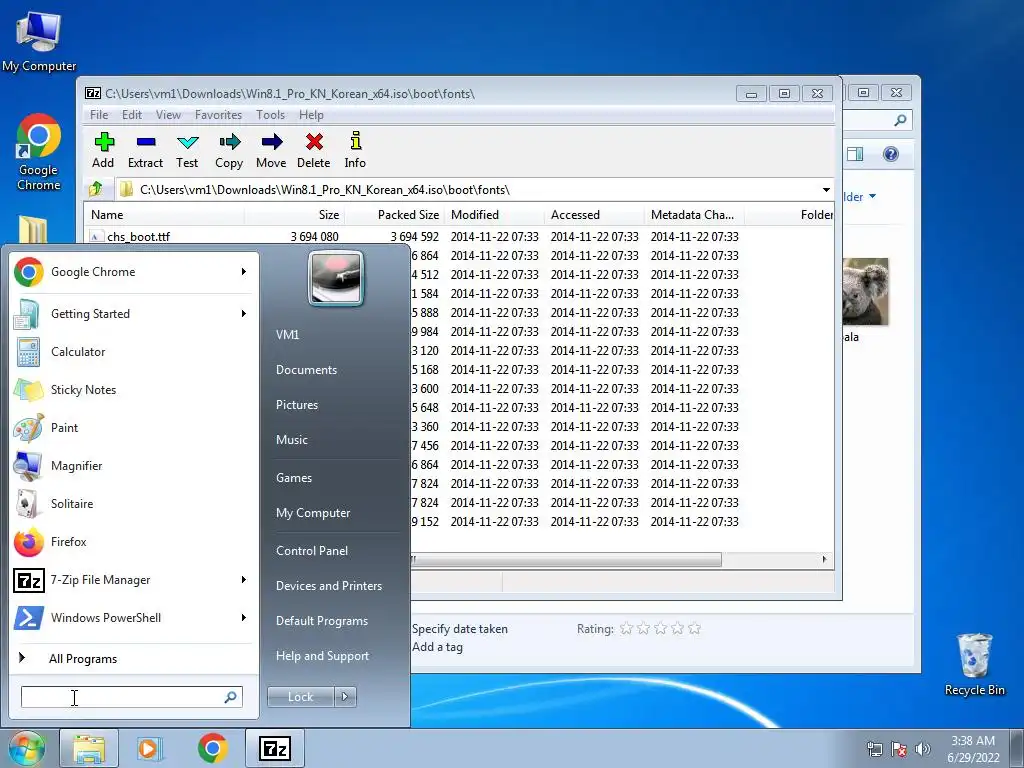Click the Info toolbar icon
Screen dimensions: 1024x768
(x=355, y=151)
